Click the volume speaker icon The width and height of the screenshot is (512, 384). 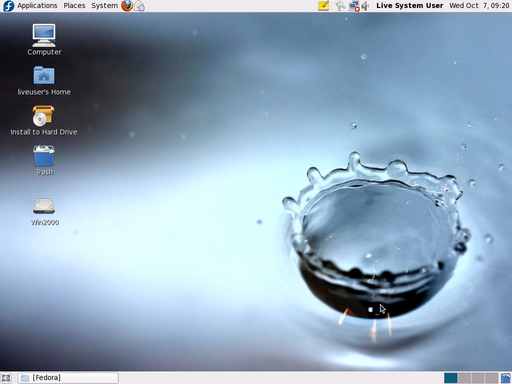[x=365, y=6]
